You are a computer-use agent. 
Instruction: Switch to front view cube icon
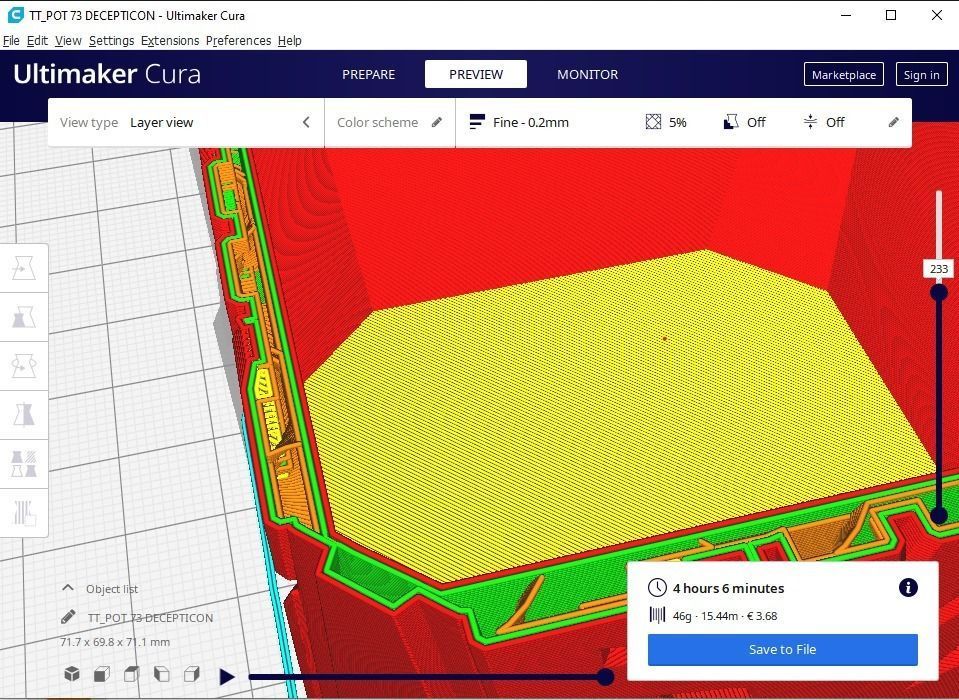pos(102,674)
